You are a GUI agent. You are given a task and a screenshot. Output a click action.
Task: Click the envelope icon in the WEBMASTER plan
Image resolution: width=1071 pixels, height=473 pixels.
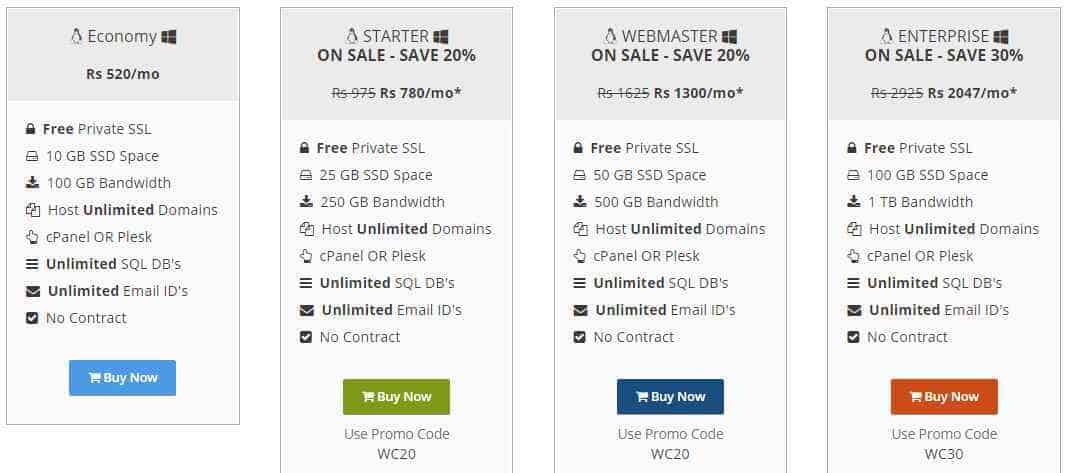[580, 310]
